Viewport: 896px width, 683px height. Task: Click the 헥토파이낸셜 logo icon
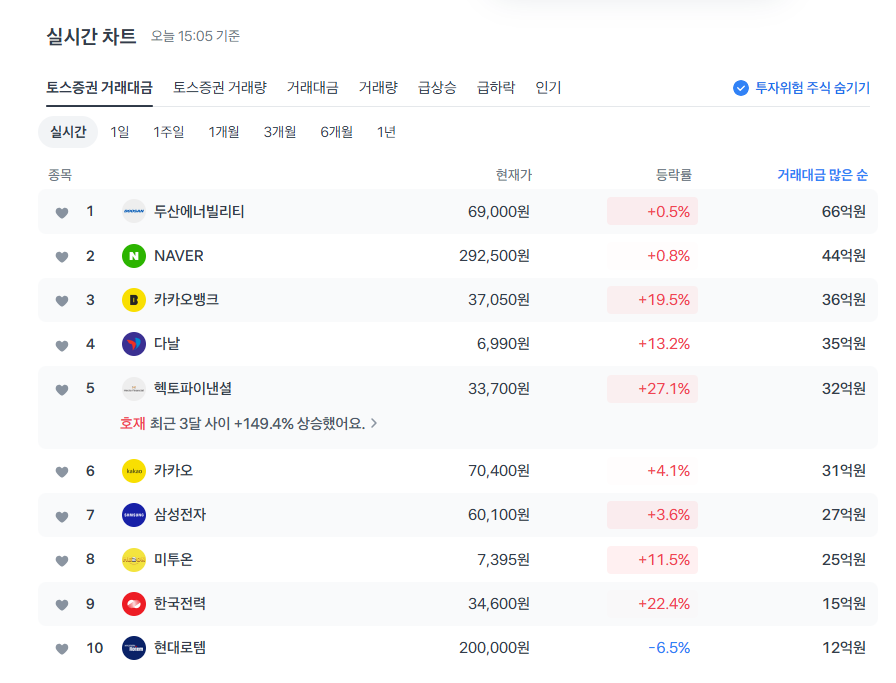pyautogui.click(x=134, y=388)
